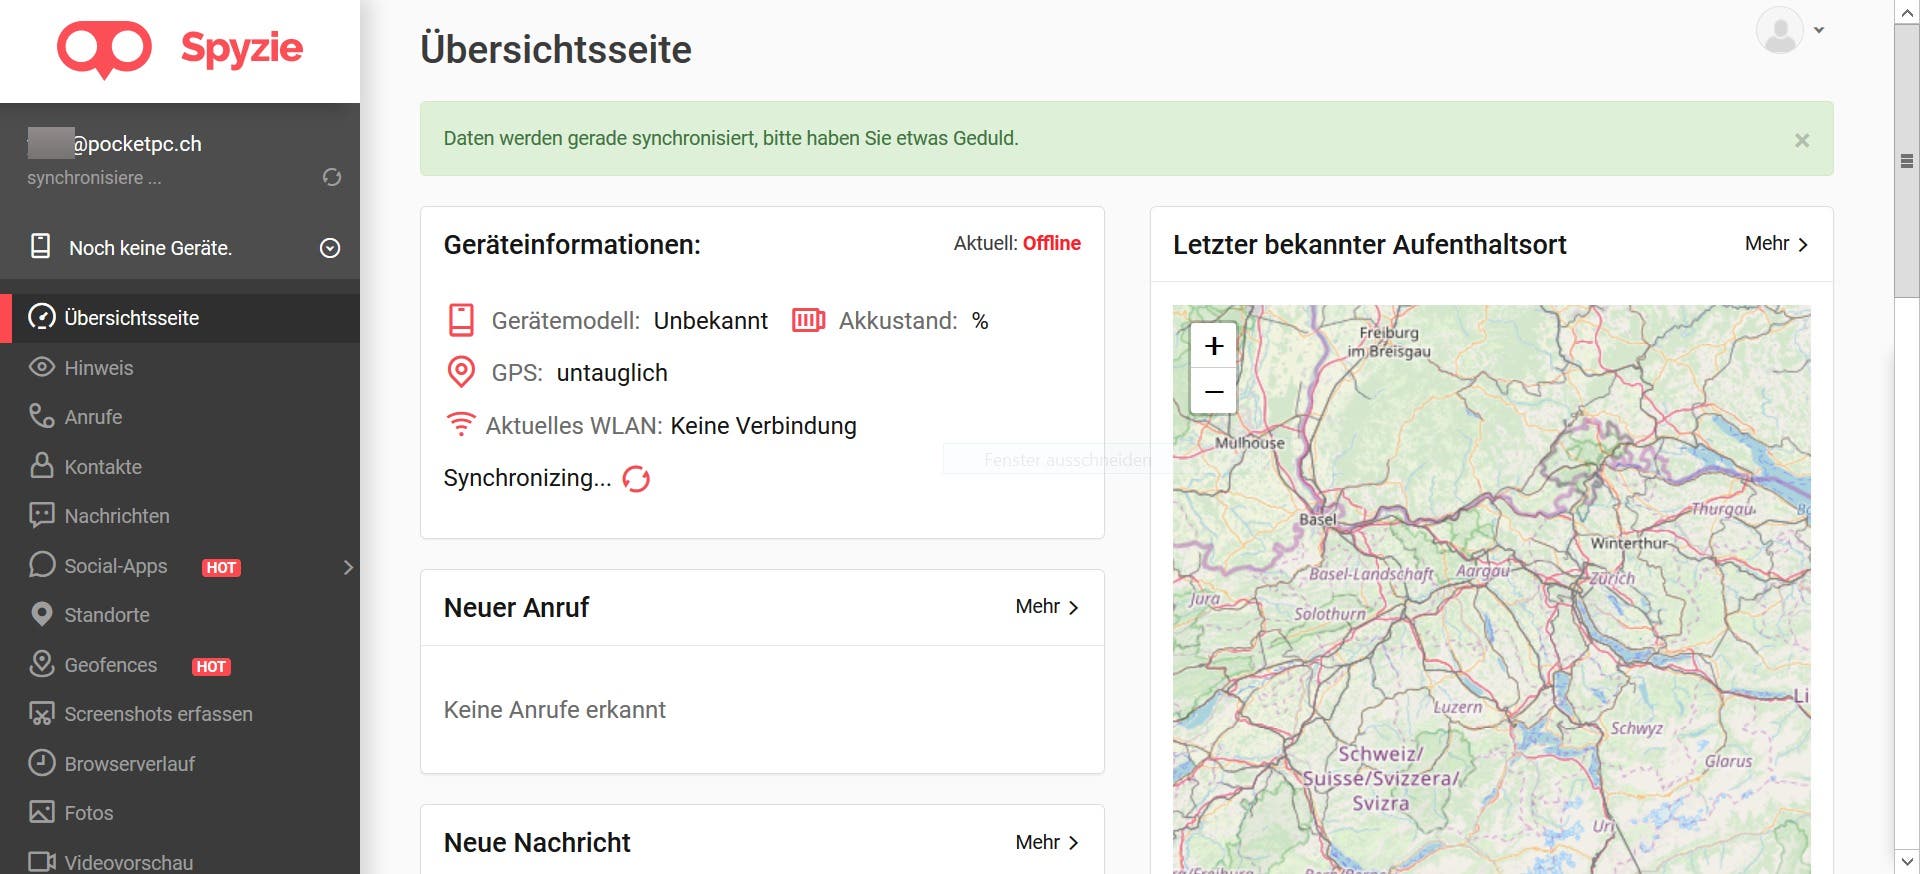The height and width of the screenshot is (874, 1920).
Task: Go to Nachrichten in the sidebar
Action: tap(116, 516)
